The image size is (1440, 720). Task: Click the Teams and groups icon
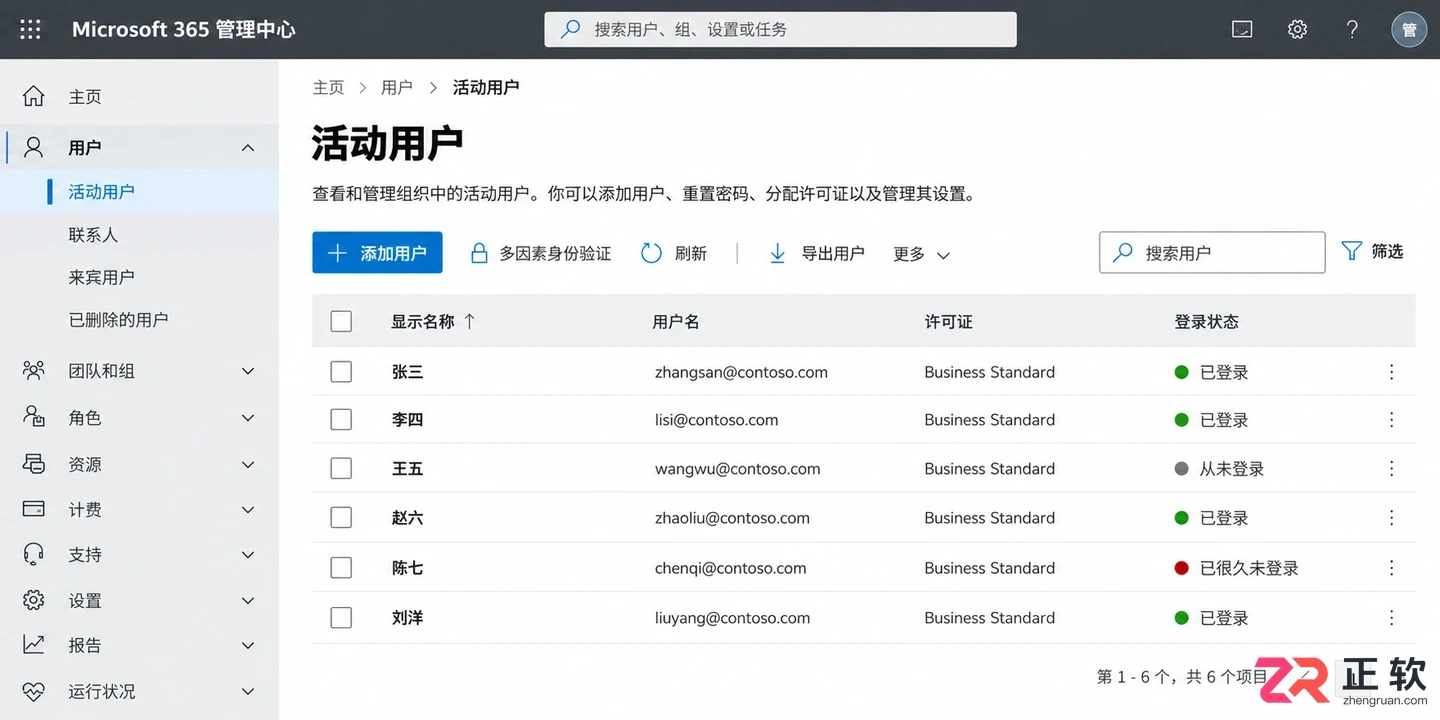(34, 371)
